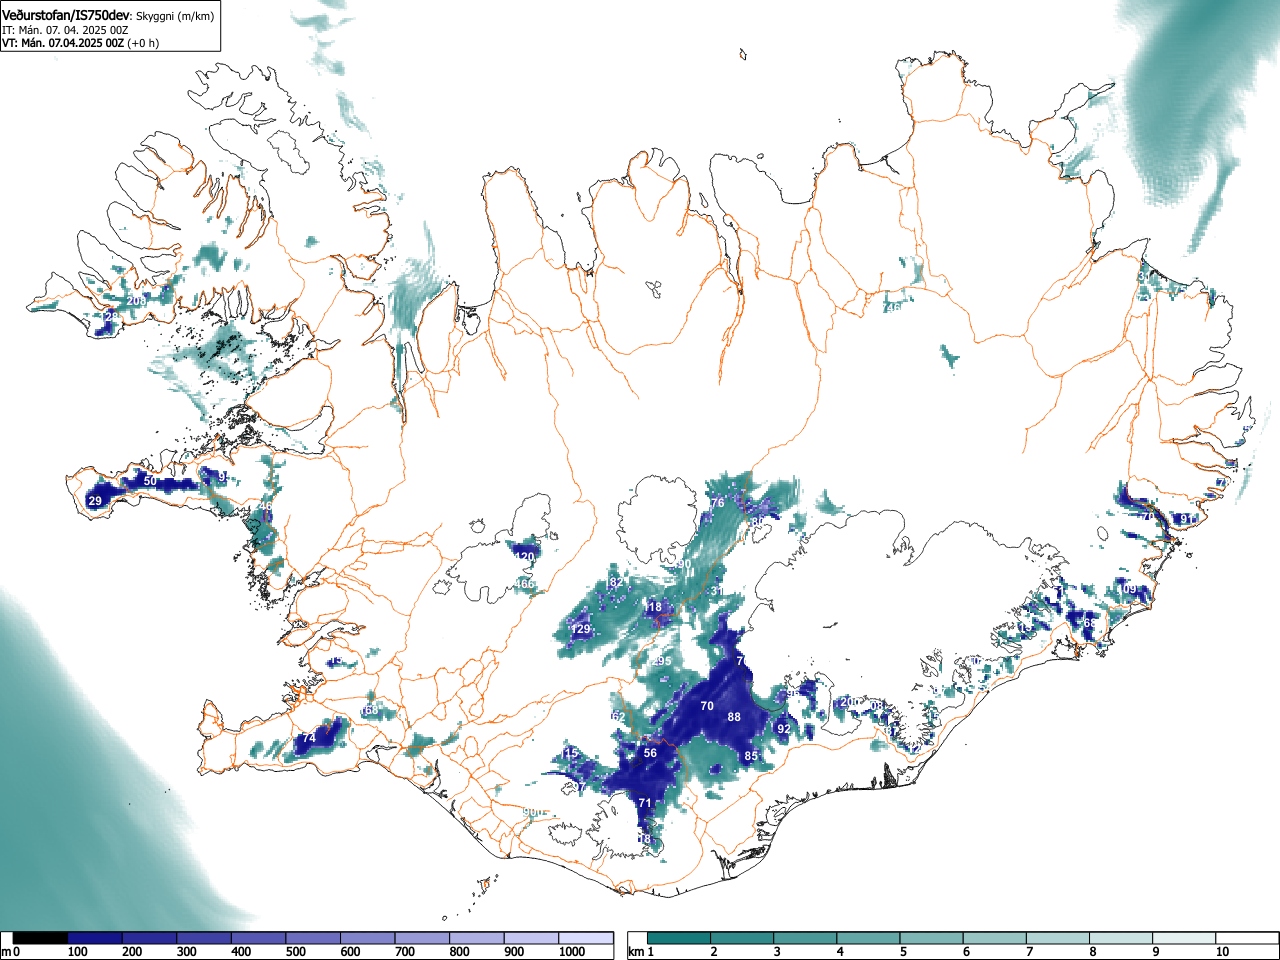Select the 'km' unit label in legend

(x=636, y=952)
